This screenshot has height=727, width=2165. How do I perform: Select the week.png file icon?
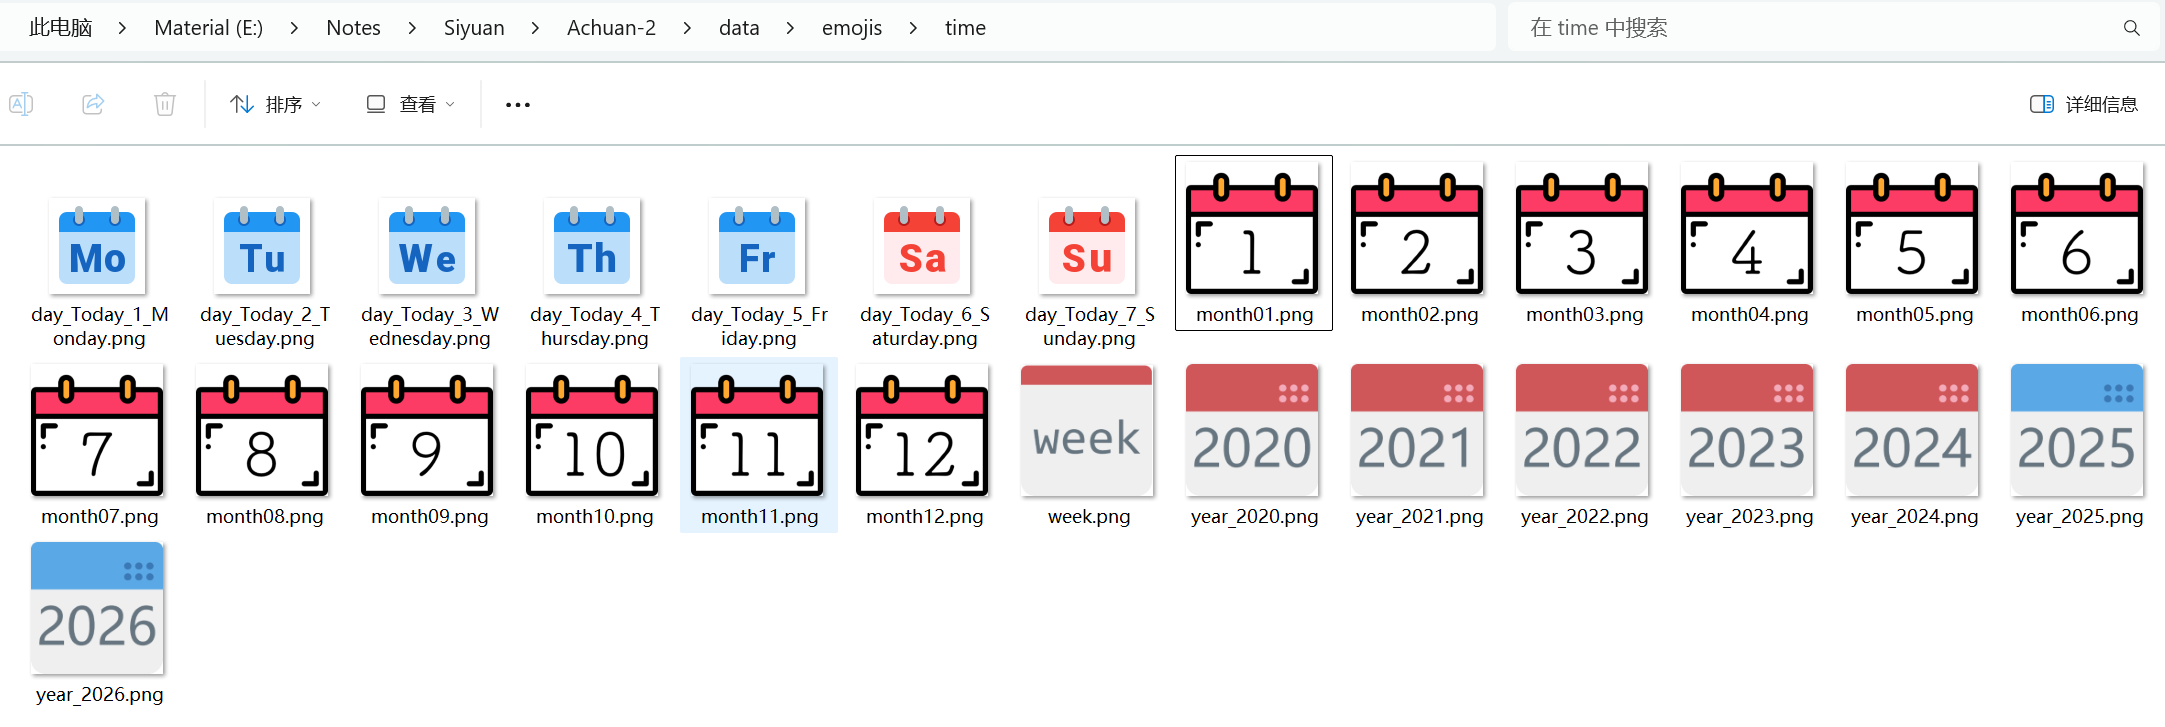click(1087, 432)
